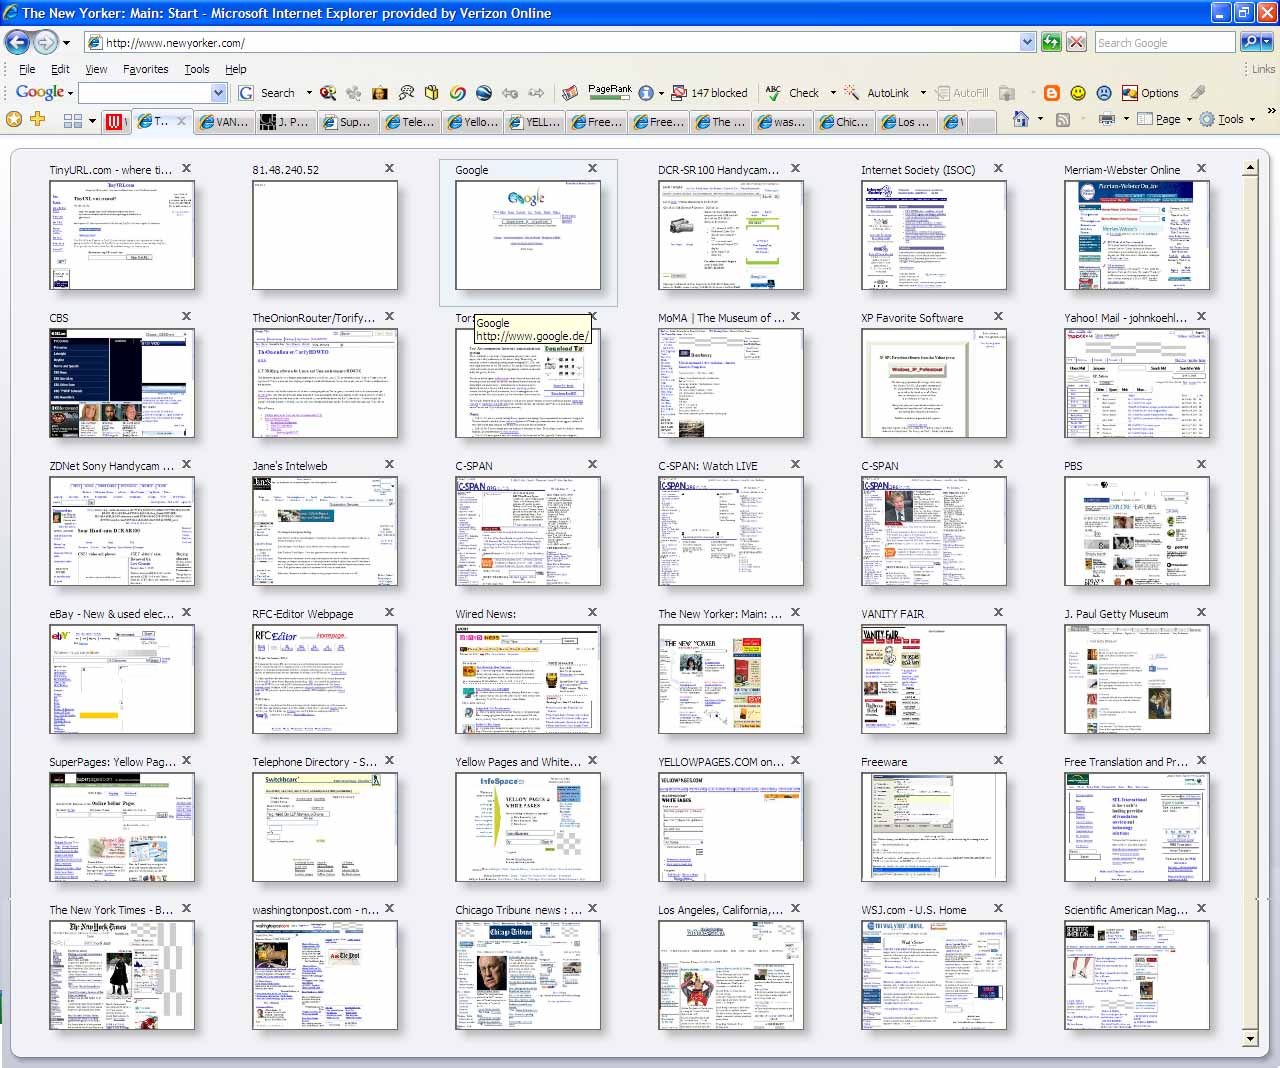The image size is (1280, 1068).
Task: Open the Edit menu
Action: coord(60,69)
